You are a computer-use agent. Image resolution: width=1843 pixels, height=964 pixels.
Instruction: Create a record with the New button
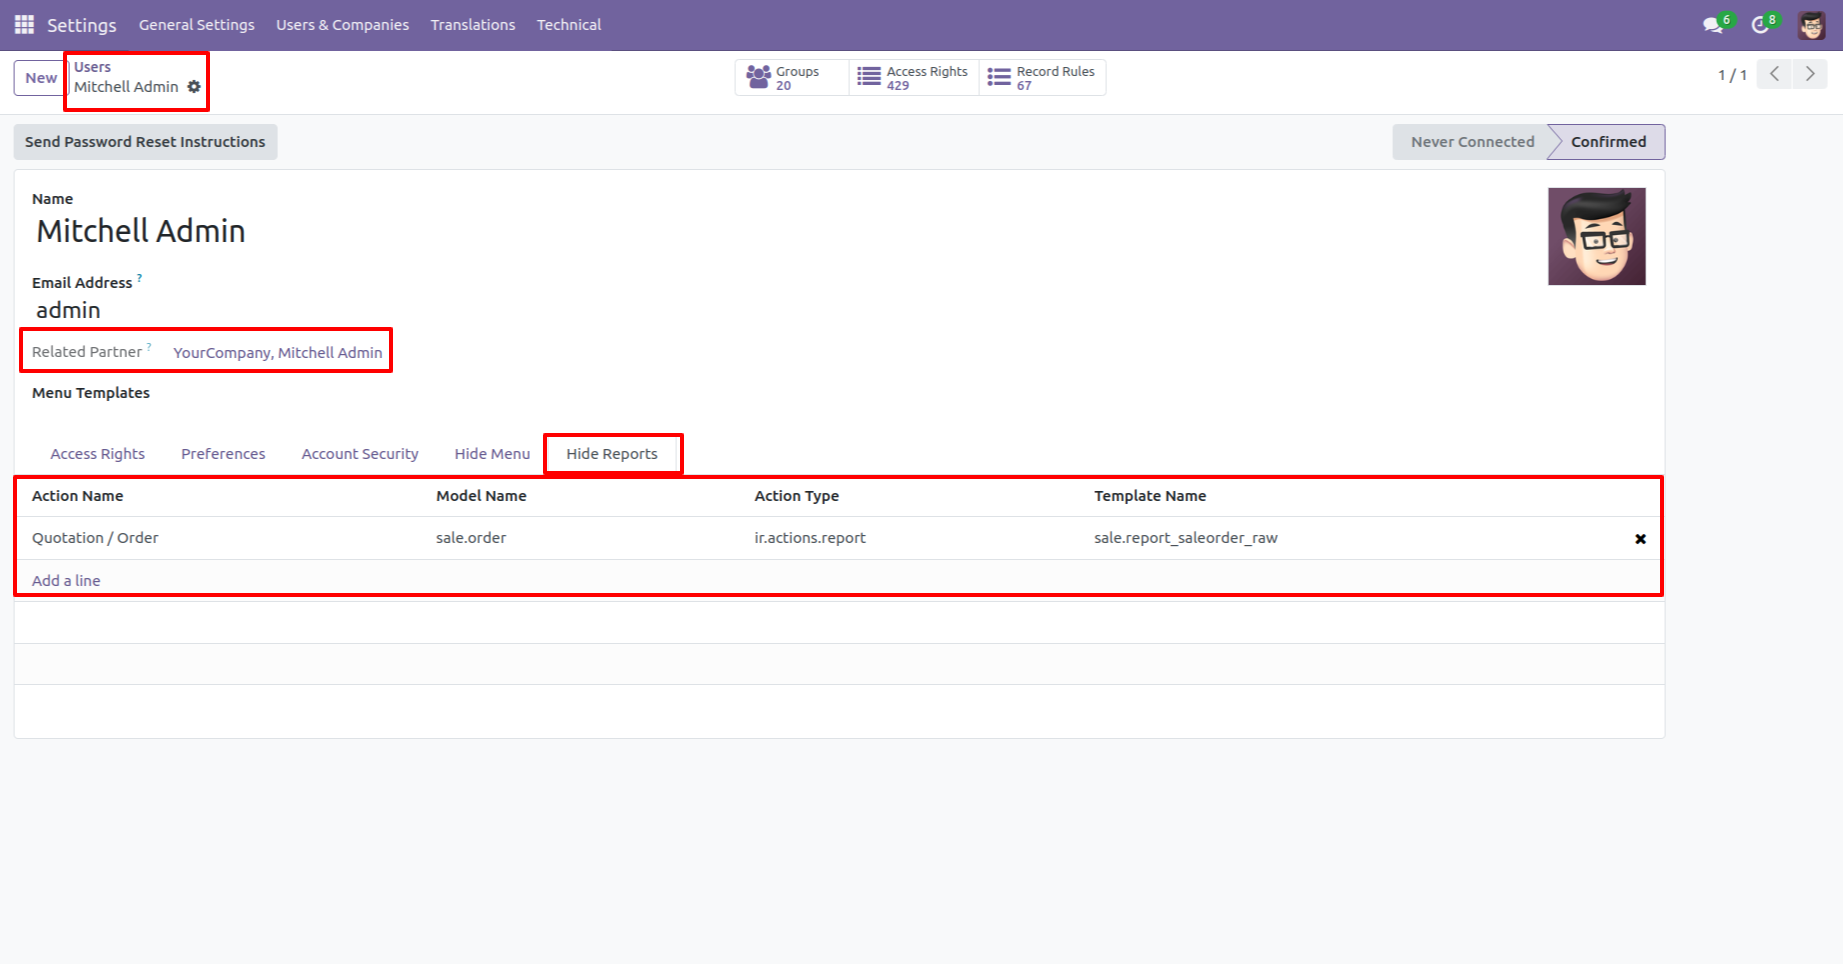pyautogui.click(x=39, y=77)
